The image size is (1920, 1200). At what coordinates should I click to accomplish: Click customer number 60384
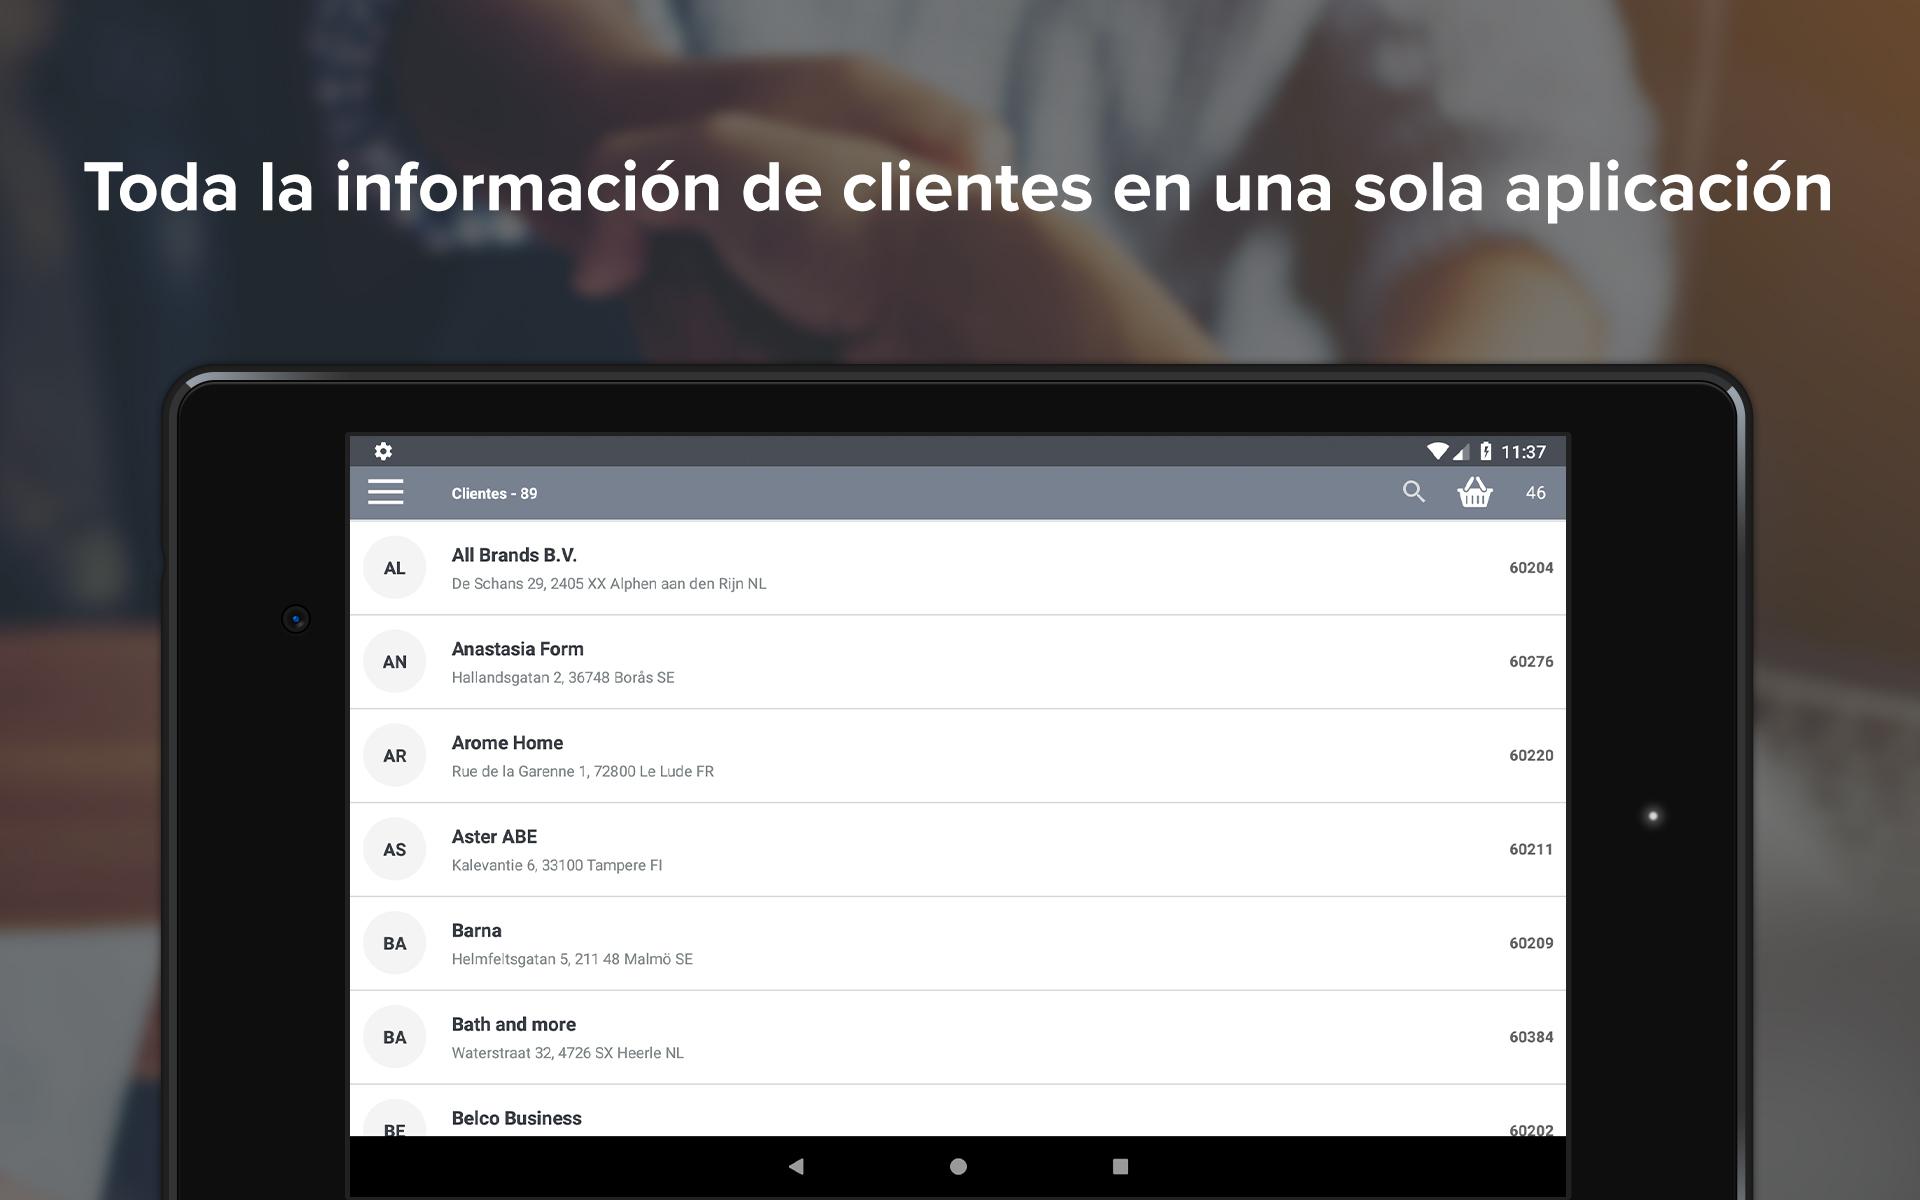(x=1531, y=1037)
